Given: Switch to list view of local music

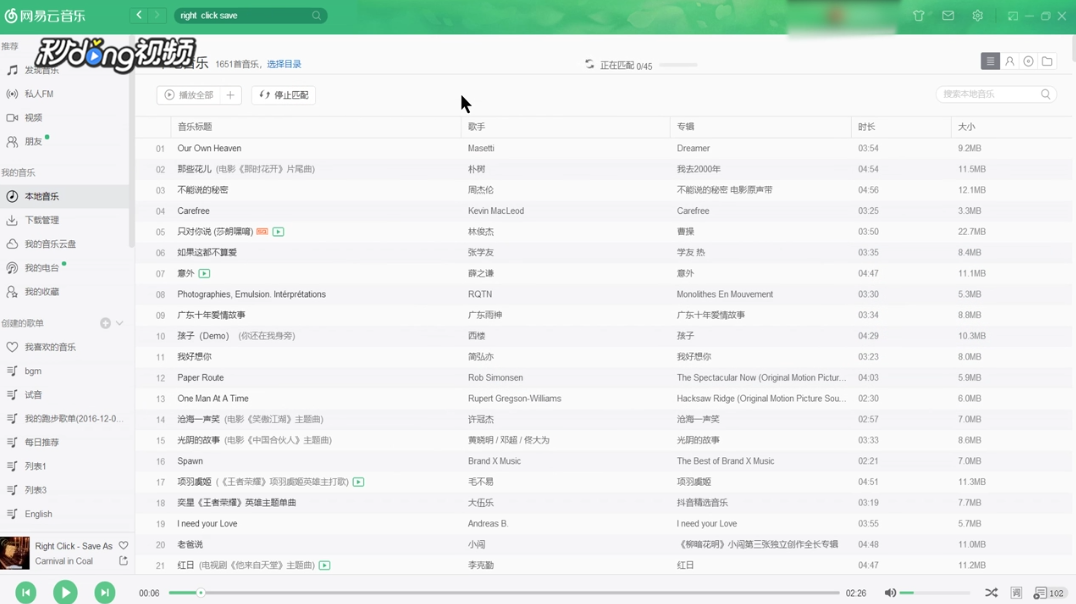Looking at the screenshot, I should [990, 61].
